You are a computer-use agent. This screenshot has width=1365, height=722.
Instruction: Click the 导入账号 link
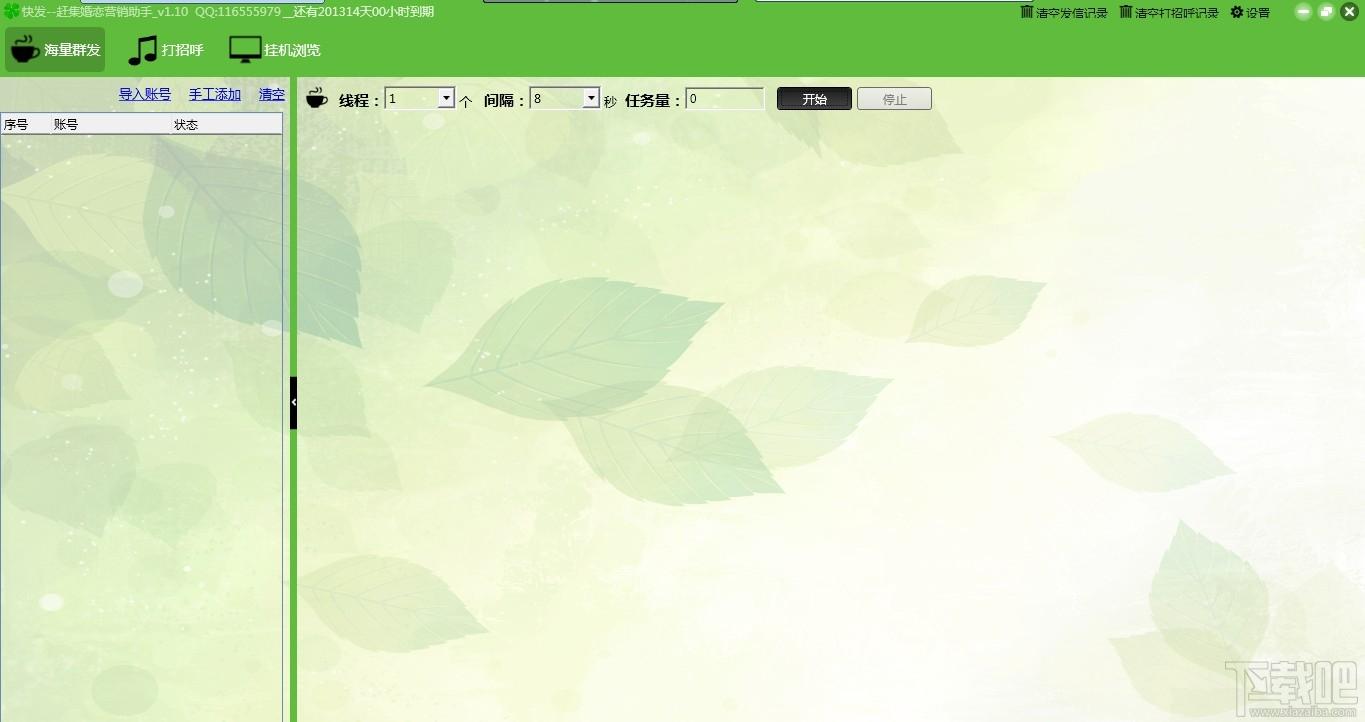point(145,94)
